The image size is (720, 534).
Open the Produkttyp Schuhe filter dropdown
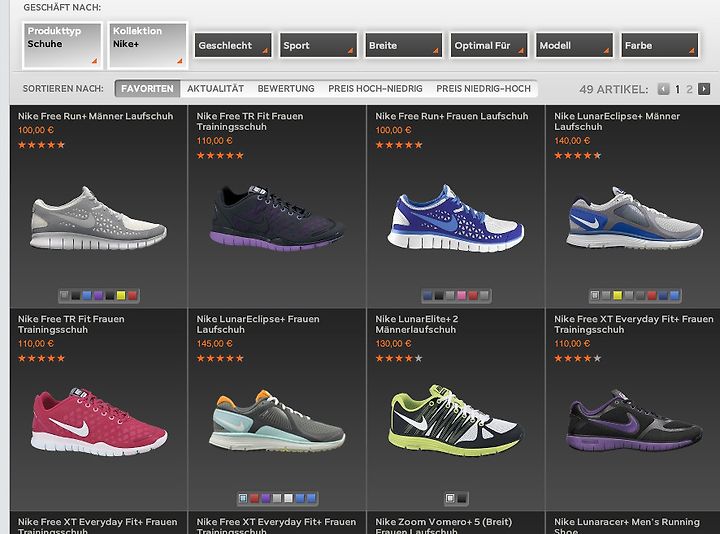click(62, 45)
